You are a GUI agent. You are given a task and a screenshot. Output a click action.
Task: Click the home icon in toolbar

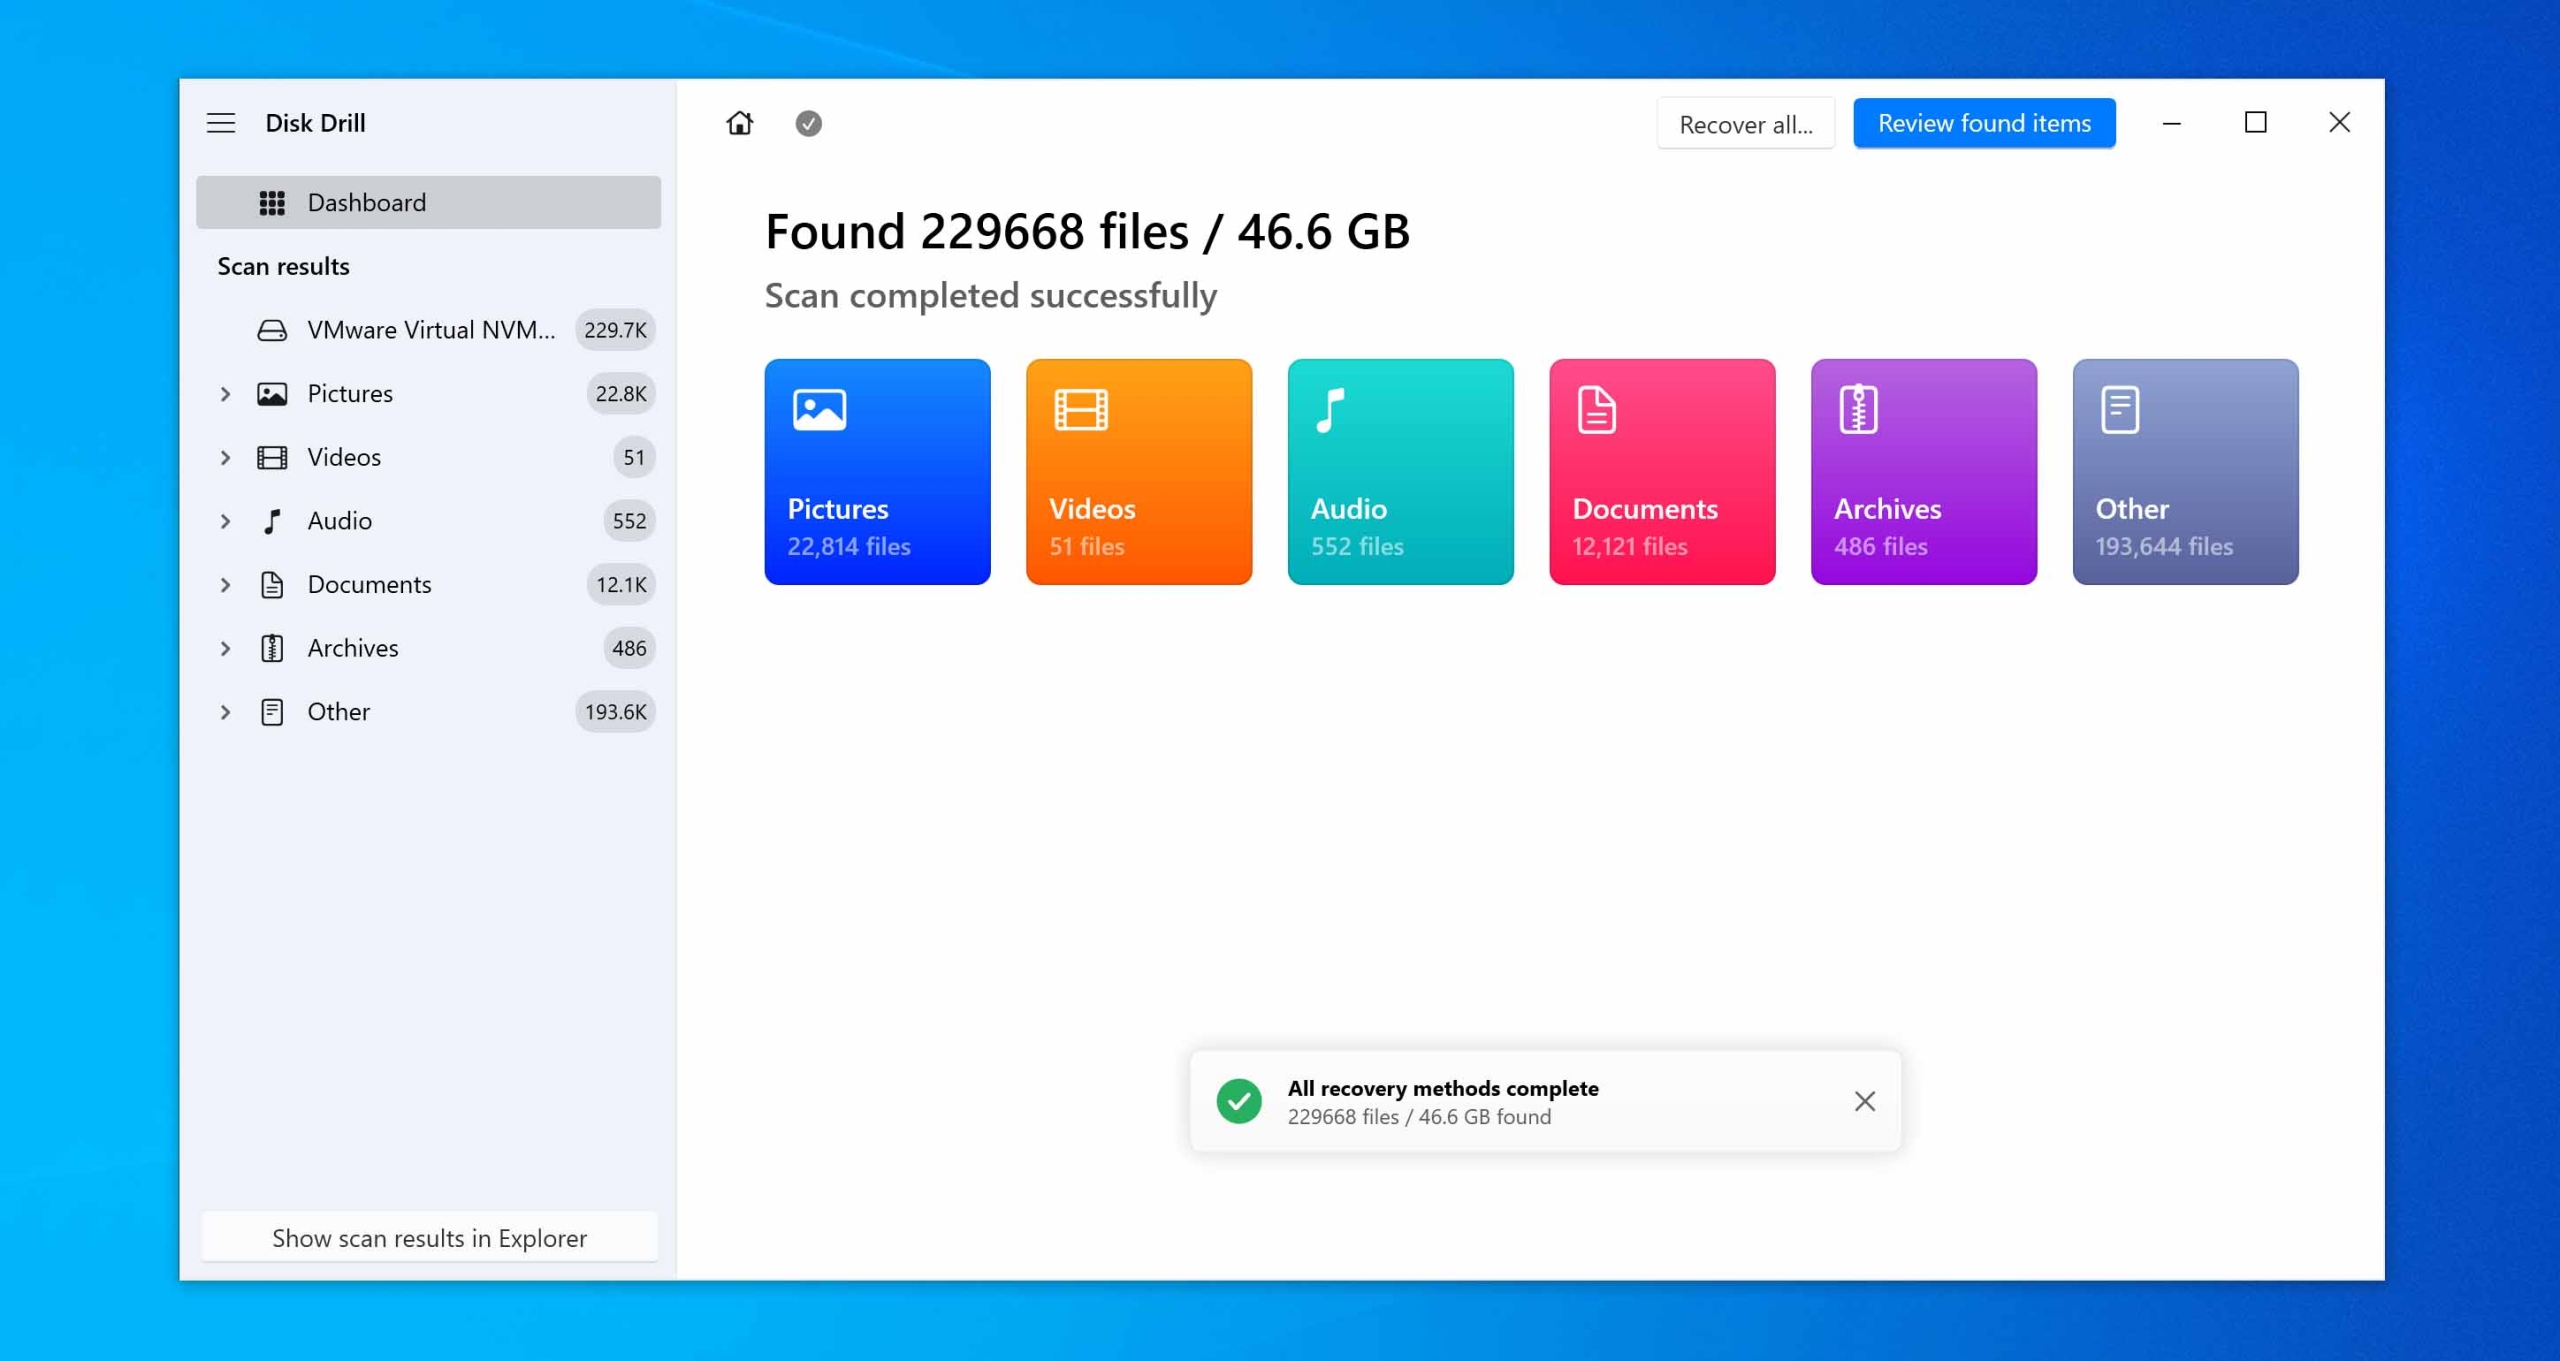tap(739, 123)
